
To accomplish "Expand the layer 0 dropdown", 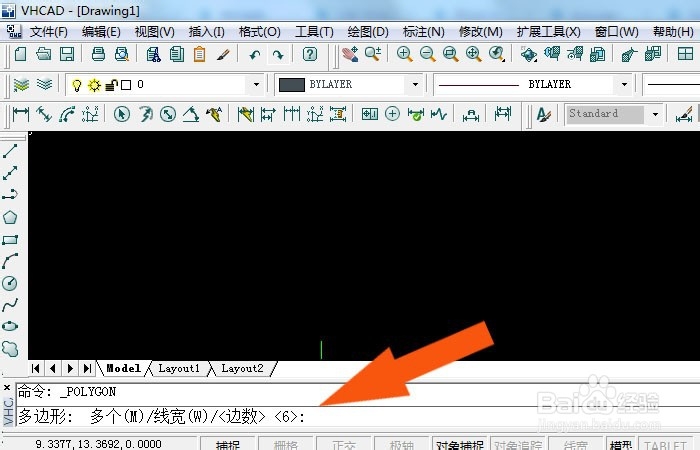I will point(256,84).
